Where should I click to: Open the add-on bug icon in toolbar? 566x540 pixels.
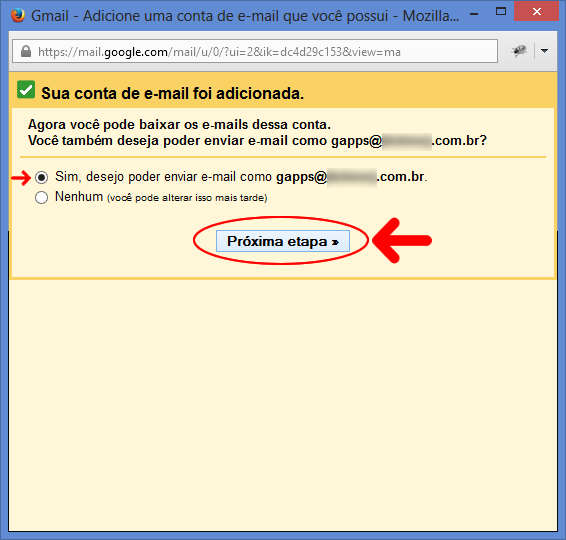[x=519, y=51]
